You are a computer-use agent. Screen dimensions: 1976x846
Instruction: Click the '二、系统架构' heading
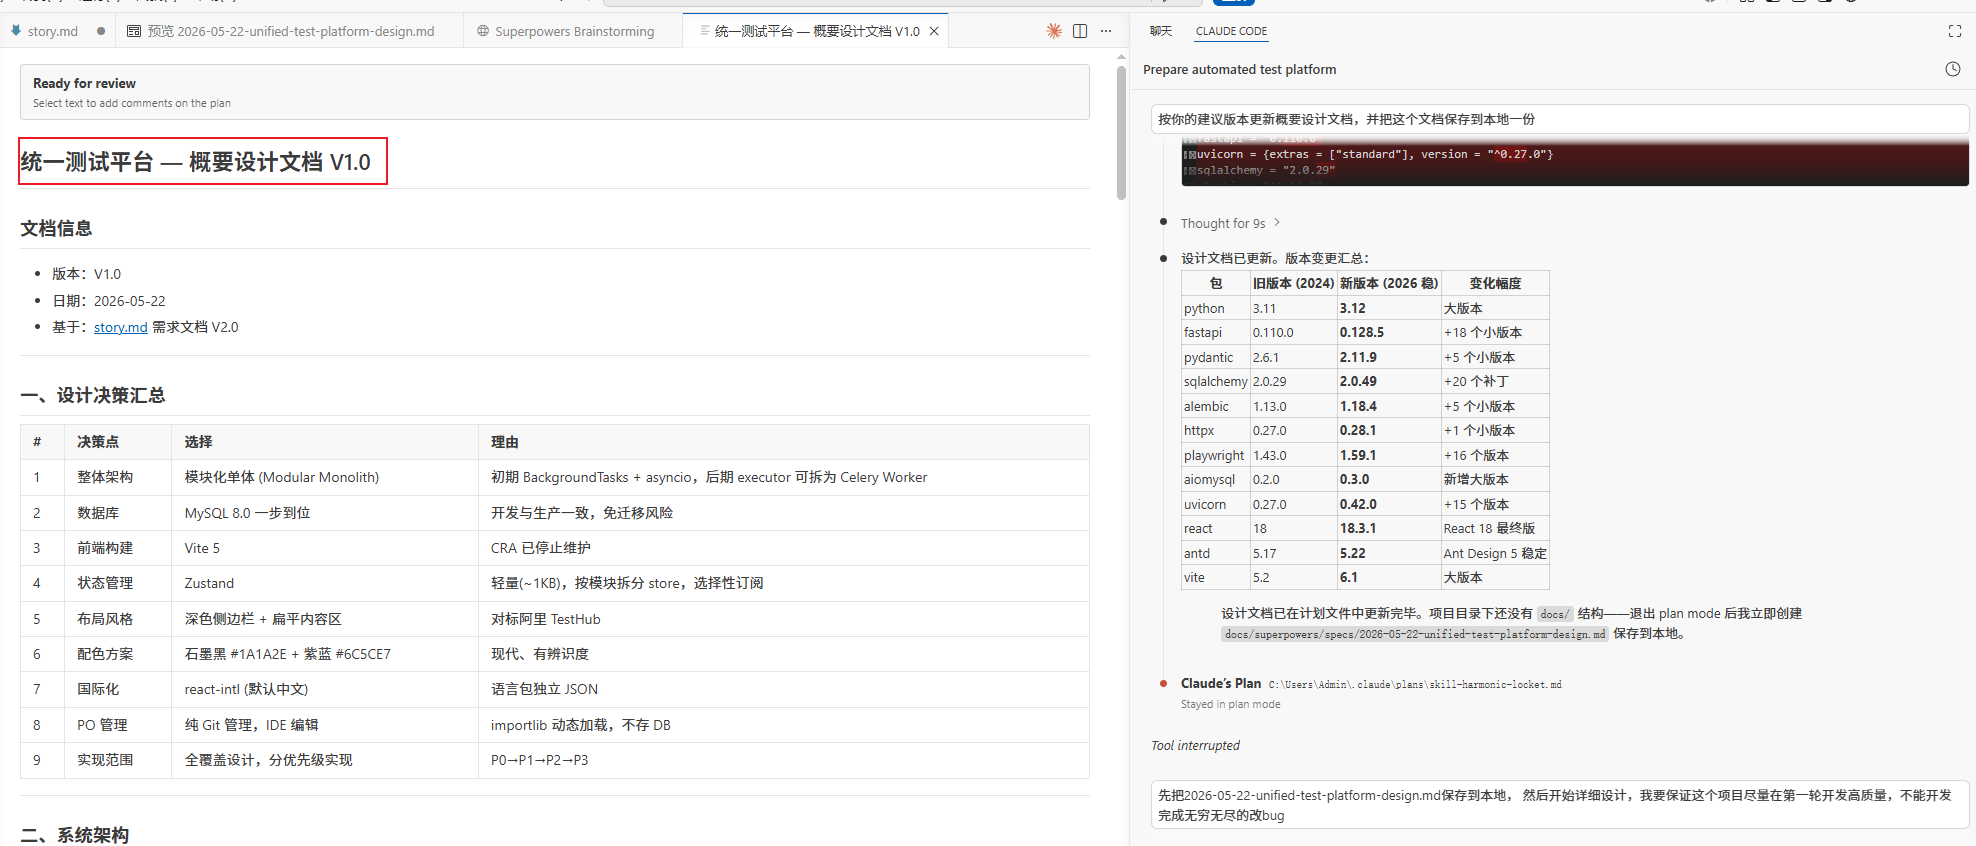coord(75,835)
